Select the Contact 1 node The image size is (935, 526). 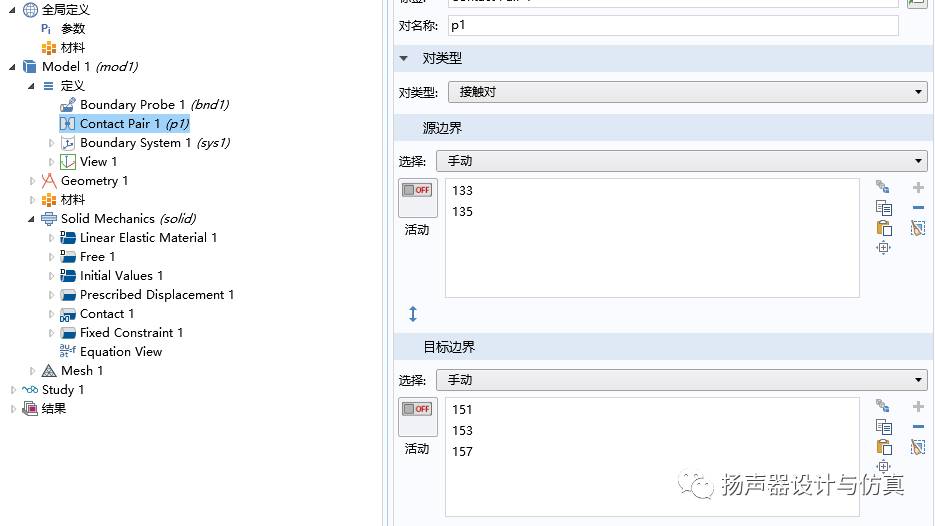tap(106, 314)
